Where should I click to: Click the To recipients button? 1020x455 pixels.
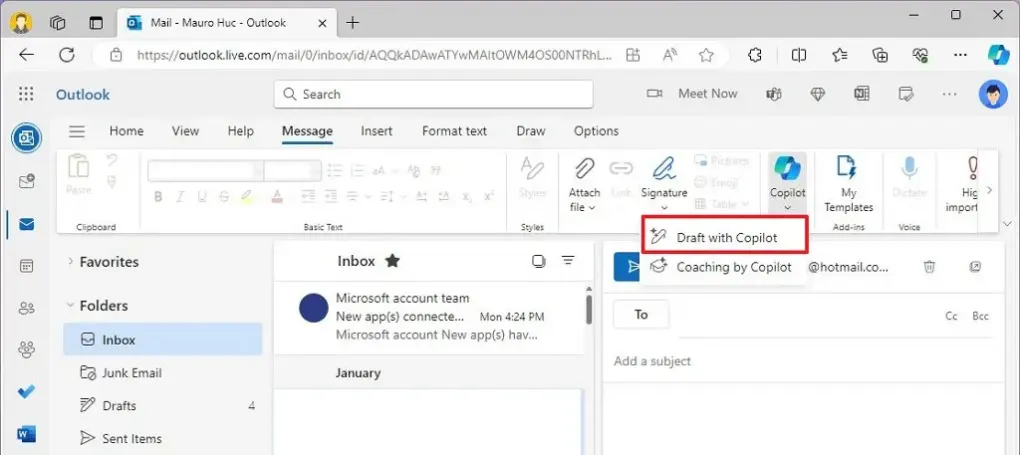tap(641, 315)
